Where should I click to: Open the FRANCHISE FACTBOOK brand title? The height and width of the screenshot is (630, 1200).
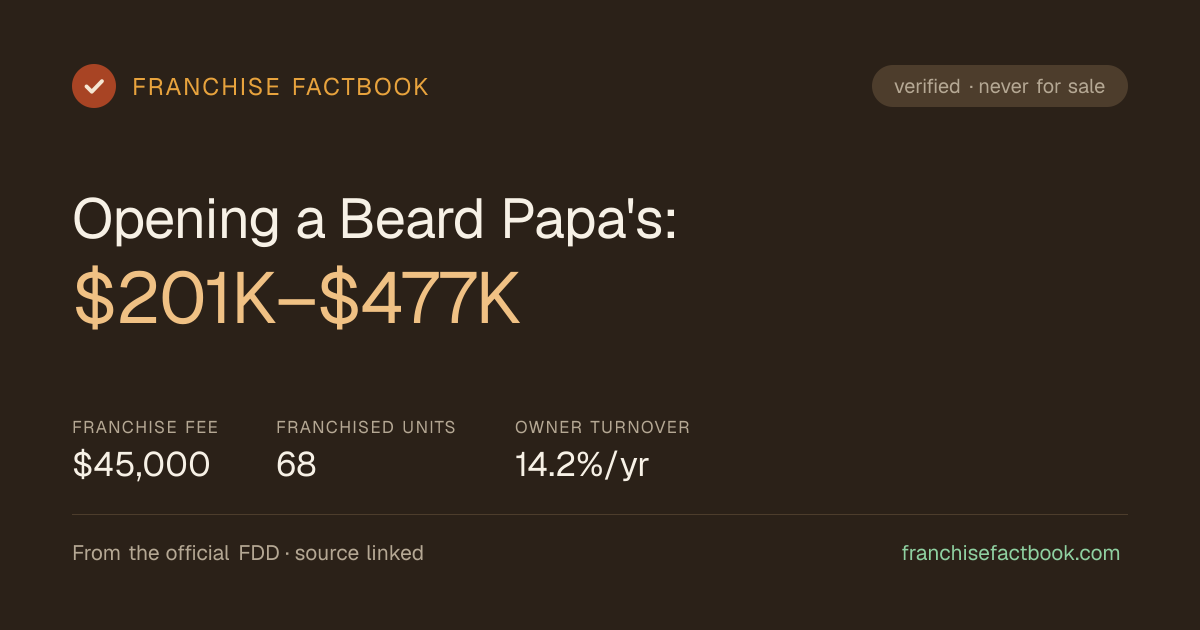click(x=281, y=87)
